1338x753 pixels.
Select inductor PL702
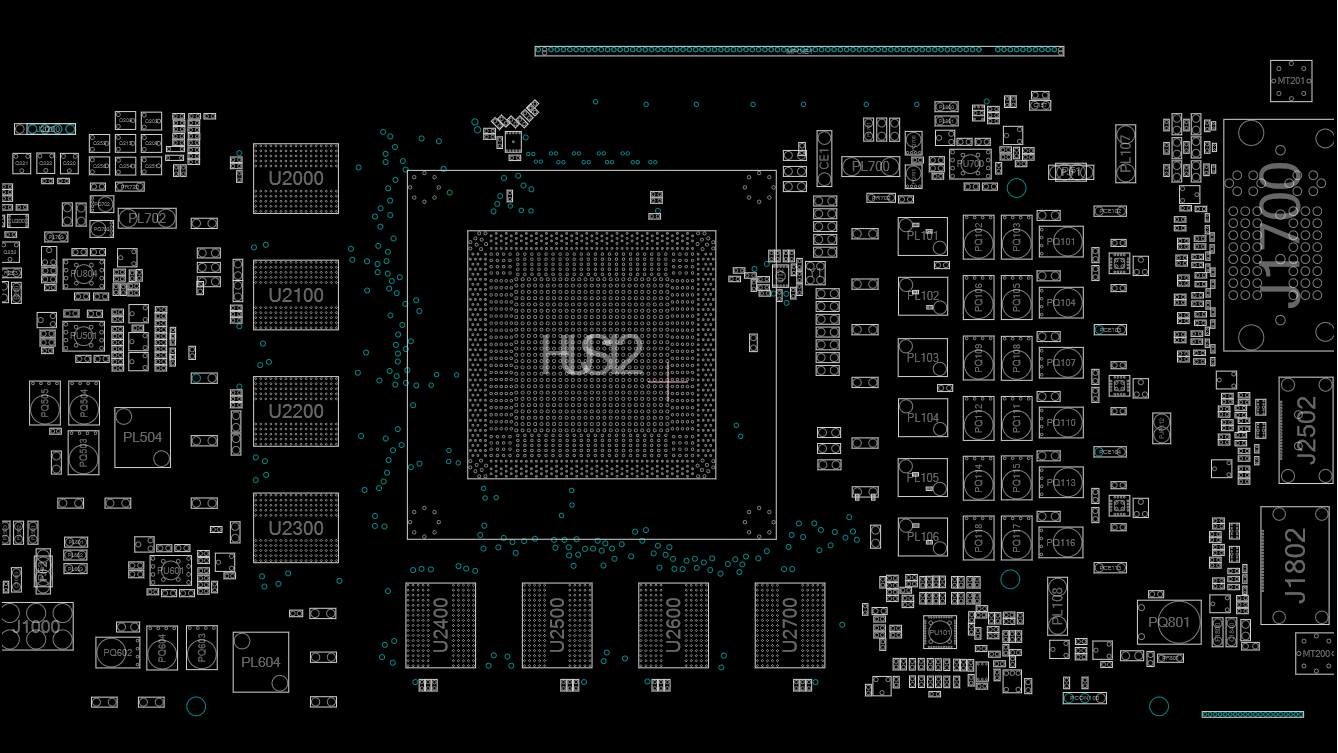pos(147,218)
